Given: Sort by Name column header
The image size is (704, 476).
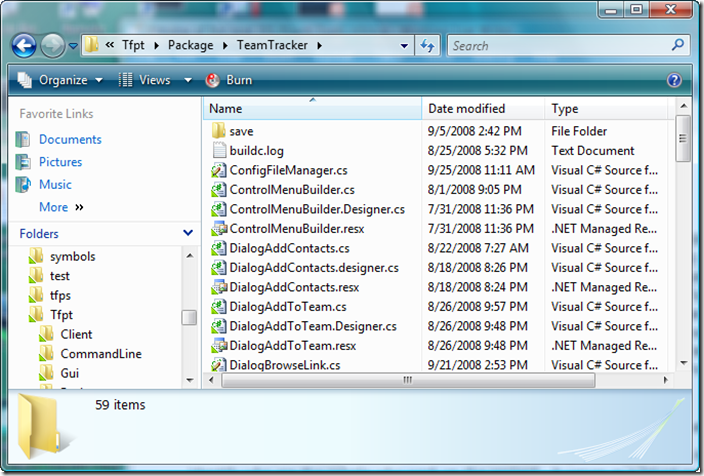Looking at the screenshot, I should tap(312, 109).
